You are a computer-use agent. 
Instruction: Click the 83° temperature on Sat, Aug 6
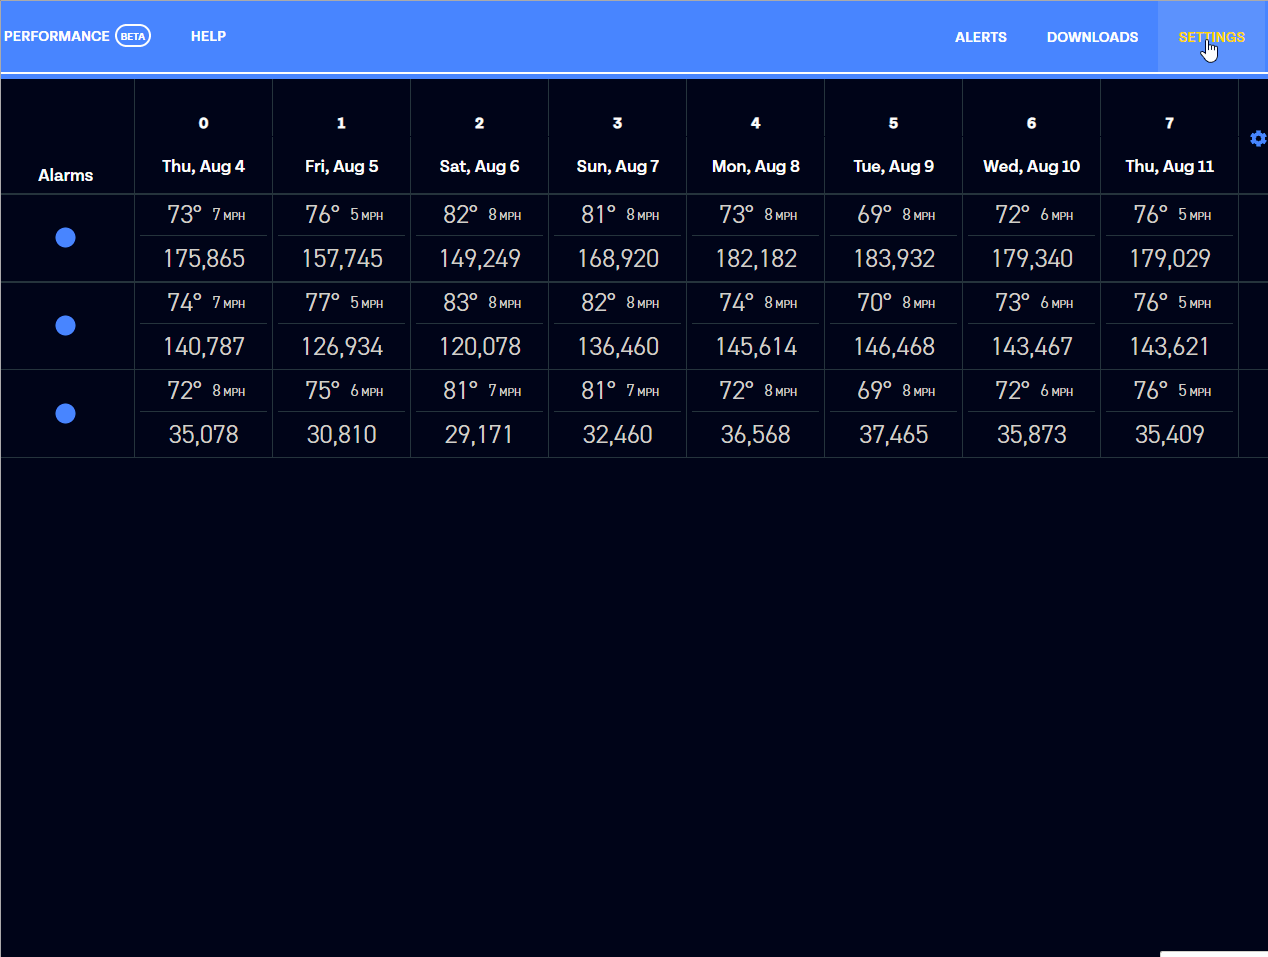point(461,303)
